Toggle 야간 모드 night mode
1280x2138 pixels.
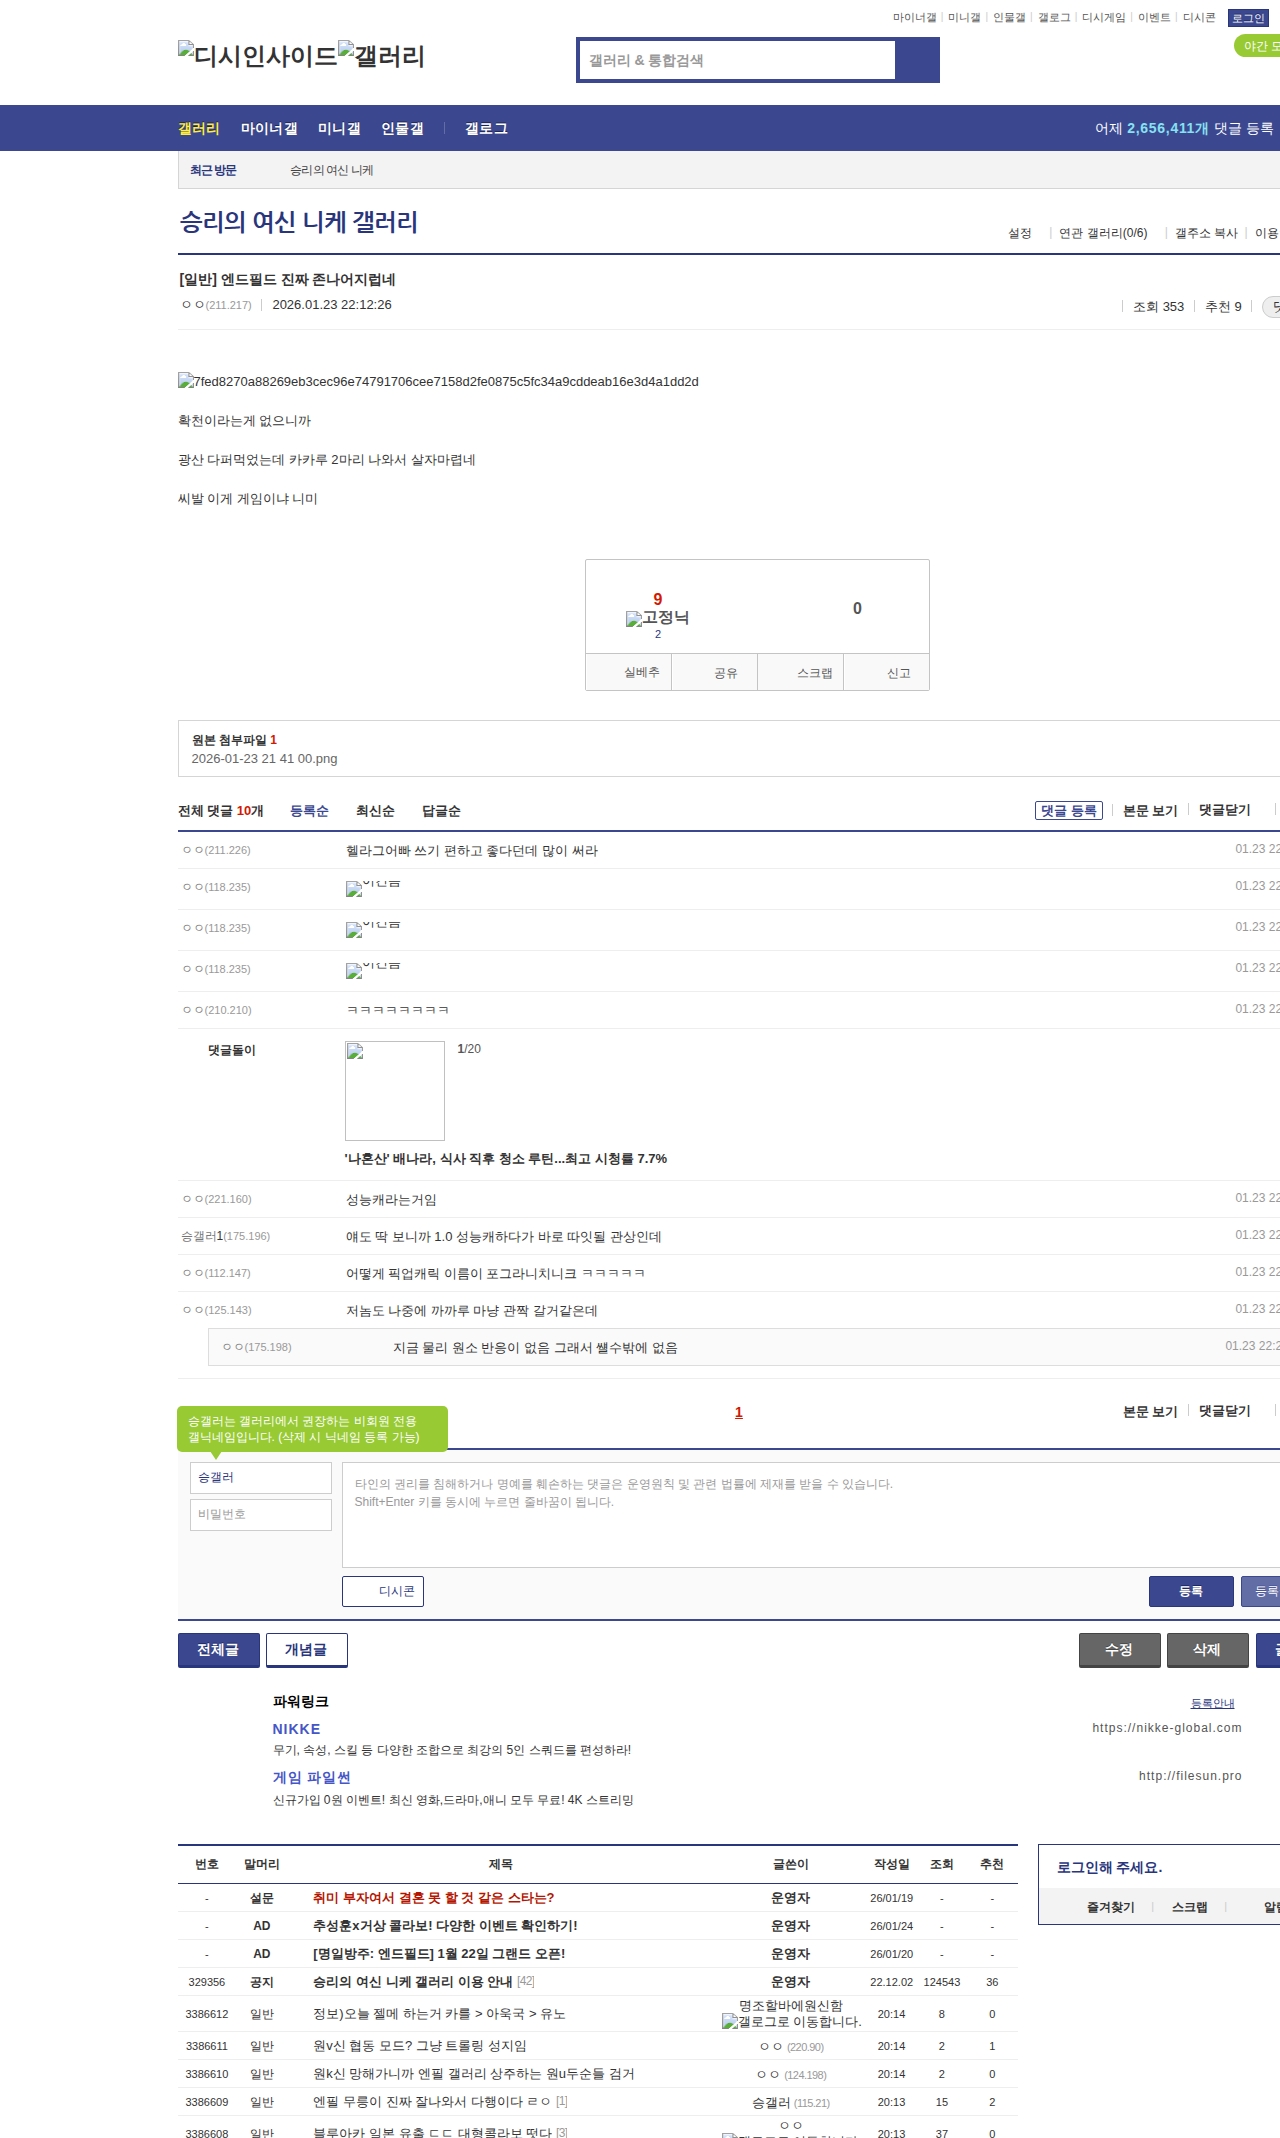[1258, 46]
